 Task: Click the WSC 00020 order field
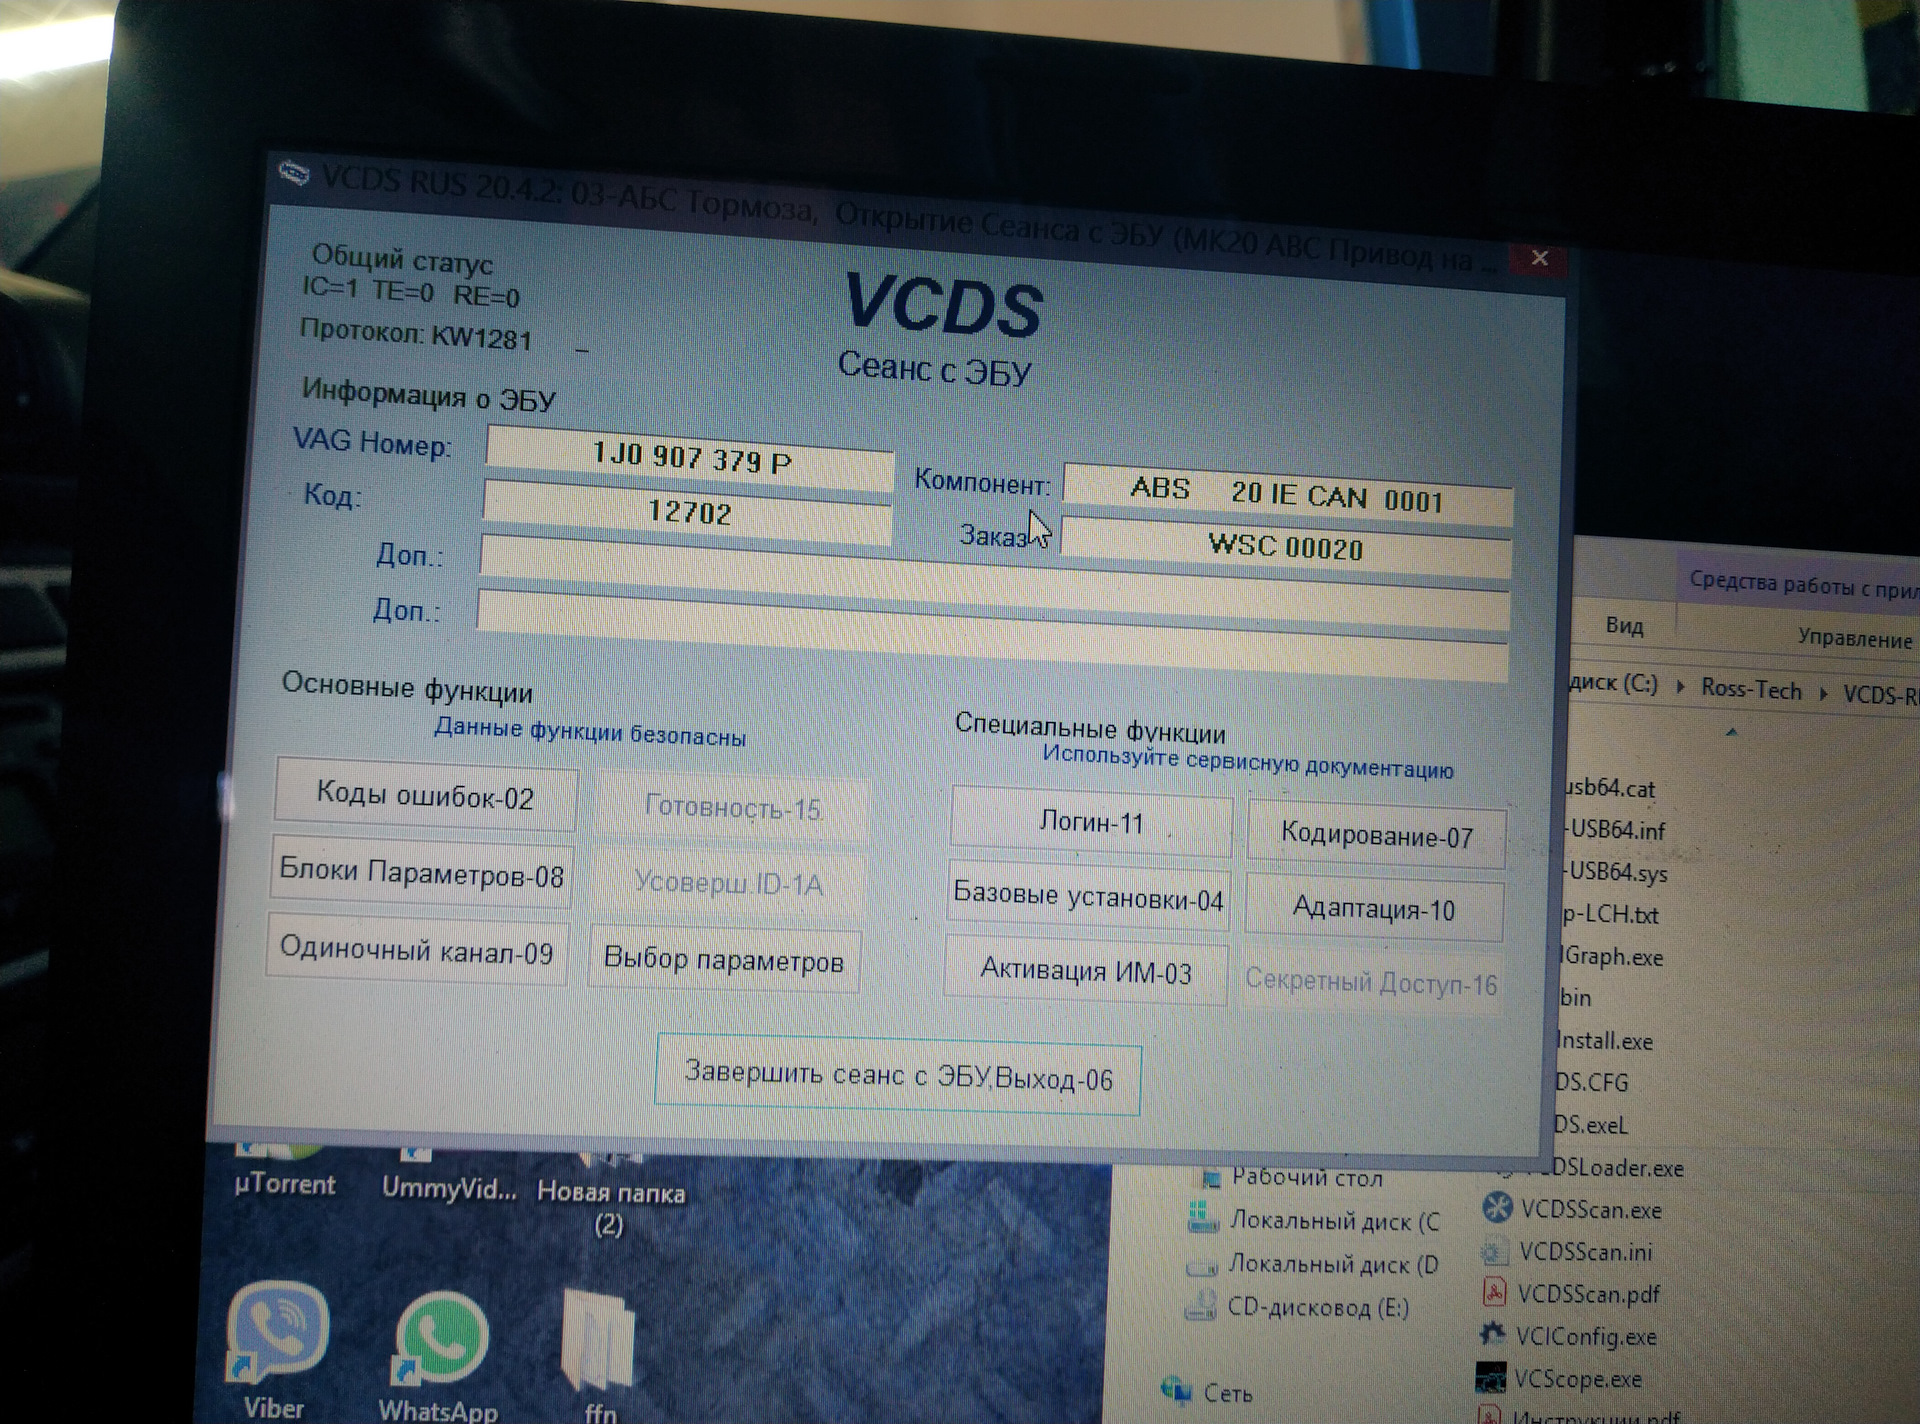coord(1286,547)
